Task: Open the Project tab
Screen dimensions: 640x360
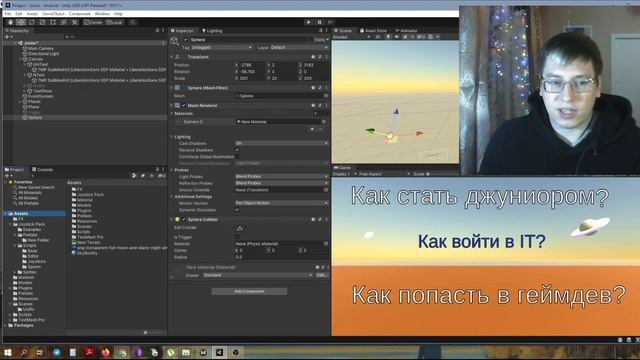Action: pos(15,169)
